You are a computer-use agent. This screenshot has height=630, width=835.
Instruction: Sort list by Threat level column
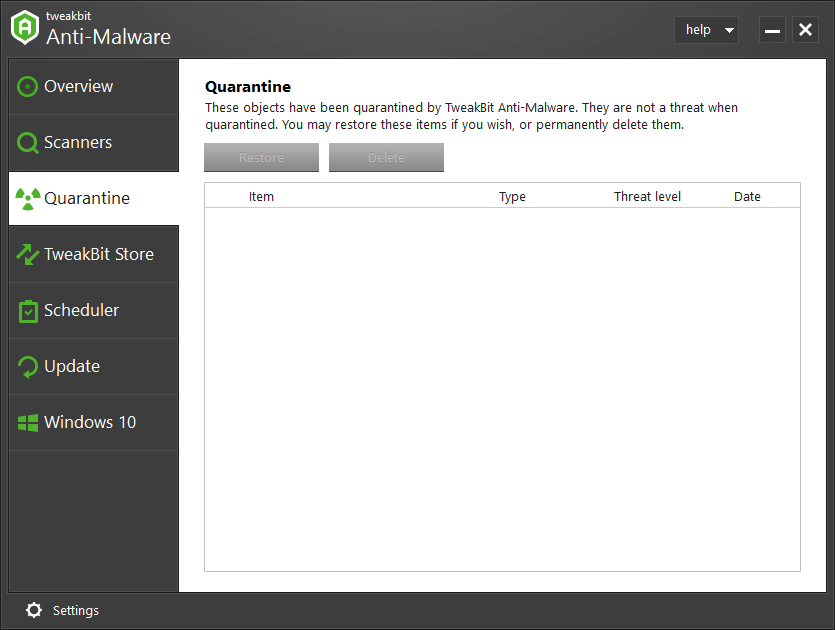(647, 197)
